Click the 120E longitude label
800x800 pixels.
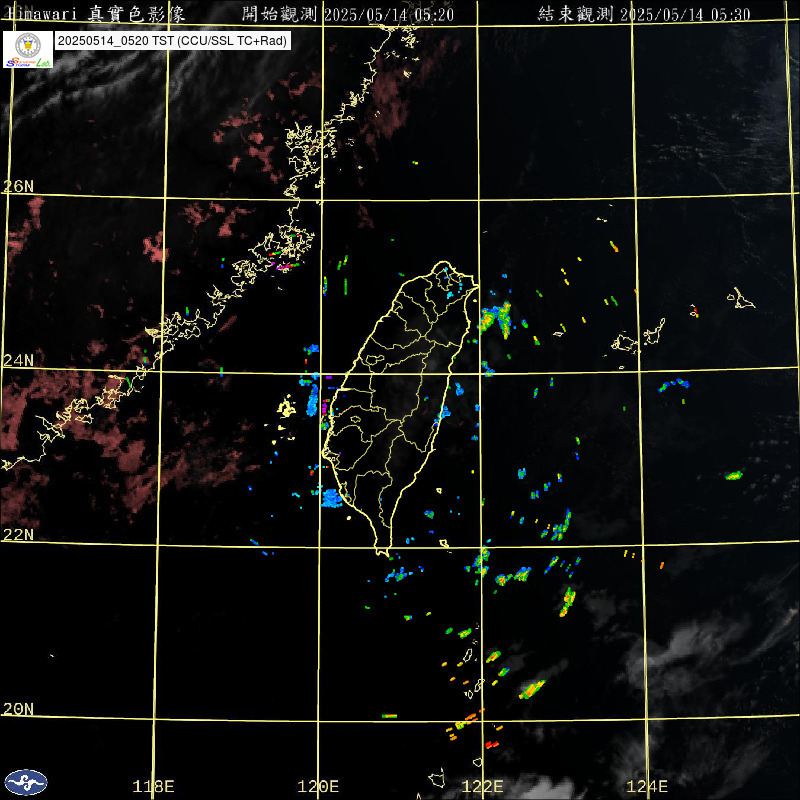coord(318,786)
